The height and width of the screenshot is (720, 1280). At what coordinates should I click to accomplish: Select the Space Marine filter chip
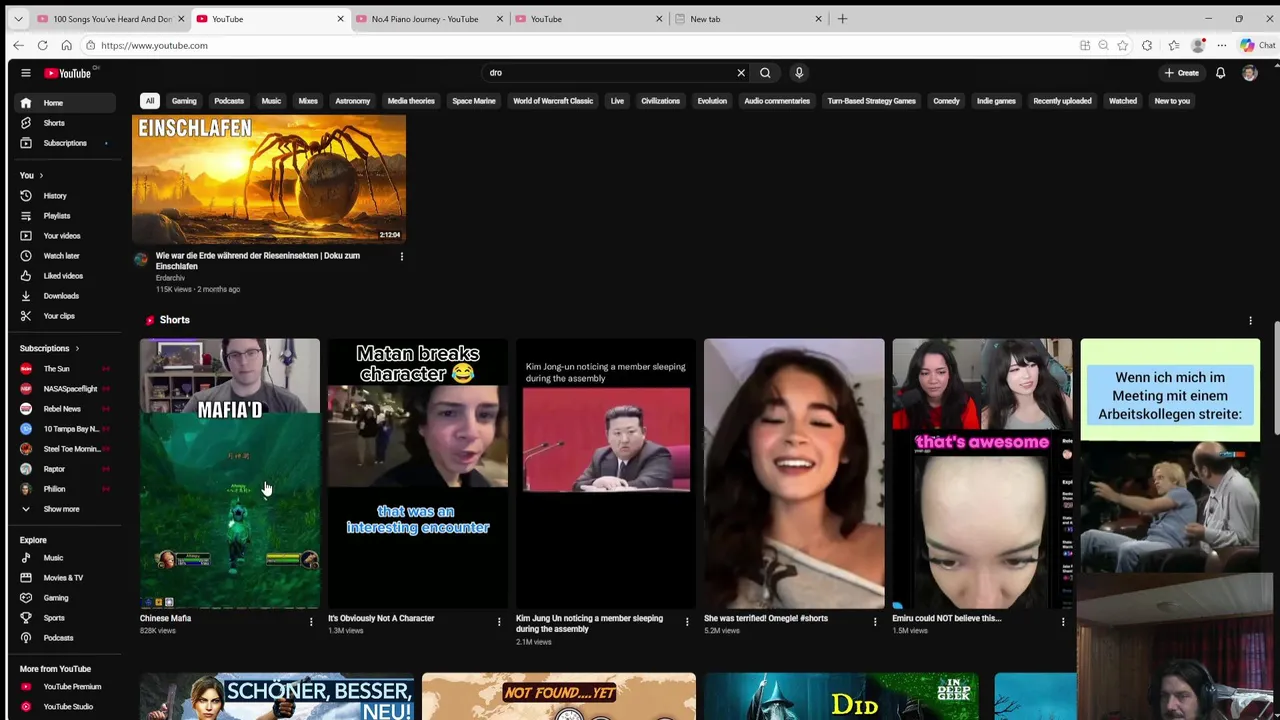474,101
